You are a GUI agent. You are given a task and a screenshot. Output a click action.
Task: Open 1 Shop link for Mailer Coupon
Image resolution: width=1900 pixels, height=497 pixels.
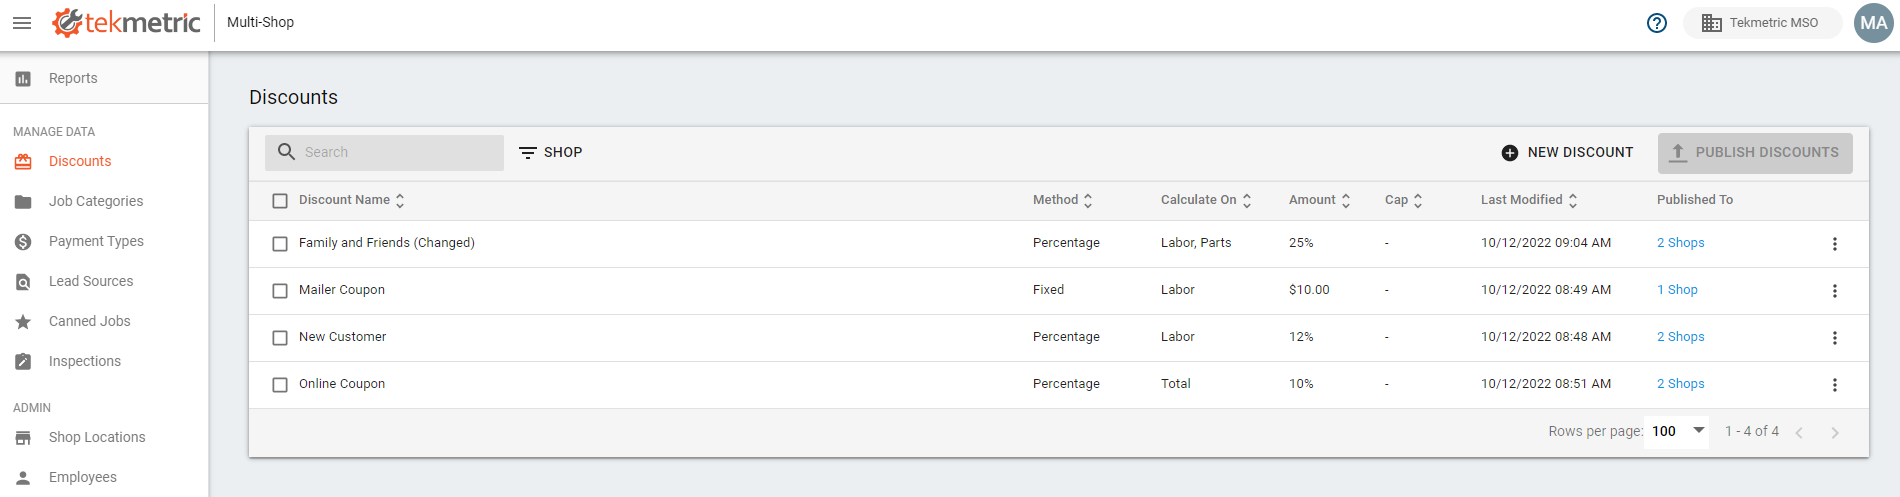(1677, 290)
